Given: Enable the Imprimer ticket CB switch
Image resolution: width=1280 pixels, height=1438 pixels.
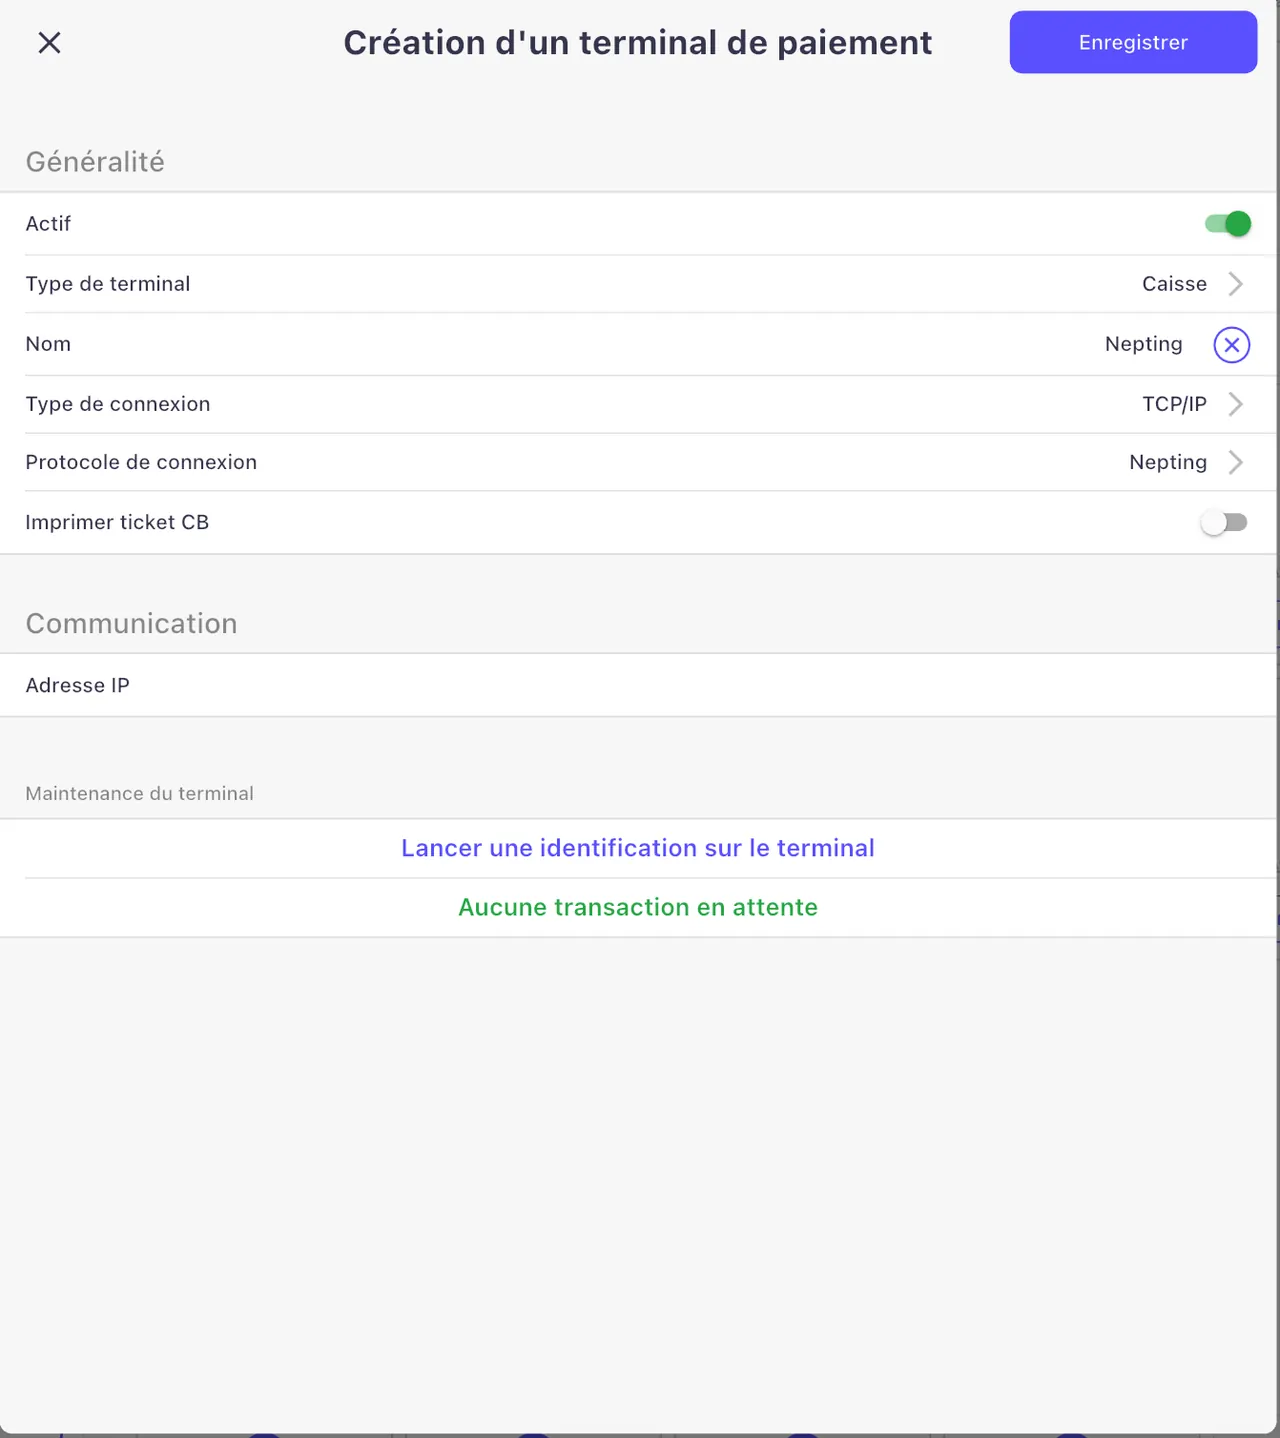Looking at the screenshot, I should click(1224, 522).
